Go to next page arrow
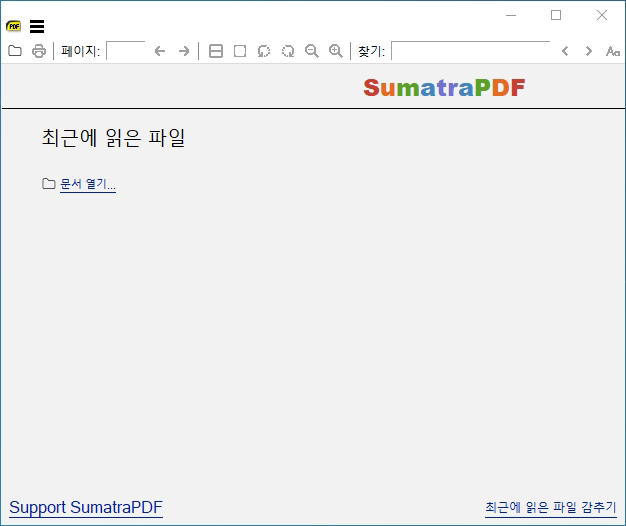The width and height of the screenshot is (626, 526). click(184, 51)
